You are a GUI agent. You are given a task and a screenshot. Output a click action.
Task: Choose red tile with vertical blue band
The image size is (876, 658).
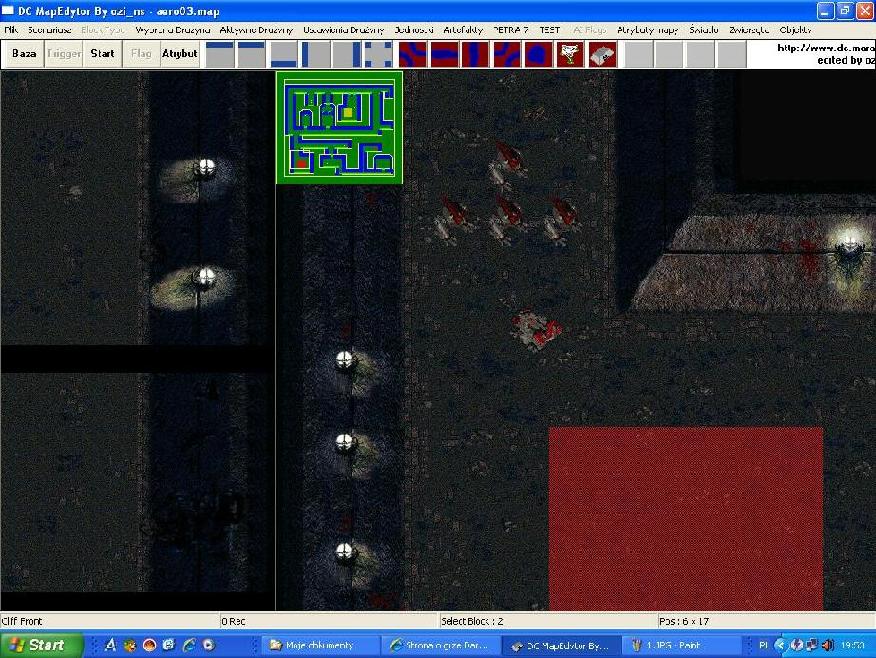point(476,54)
